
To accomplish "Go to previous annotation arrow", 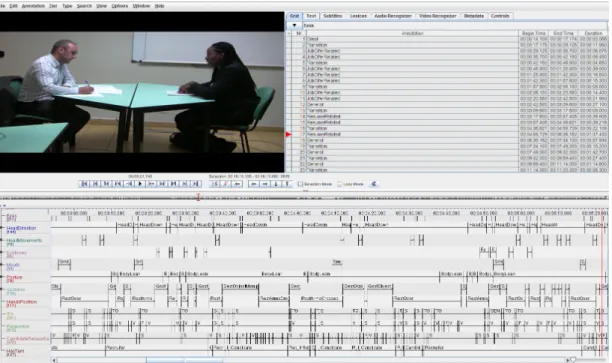I will pyautogui.click(x=254, y=184).
